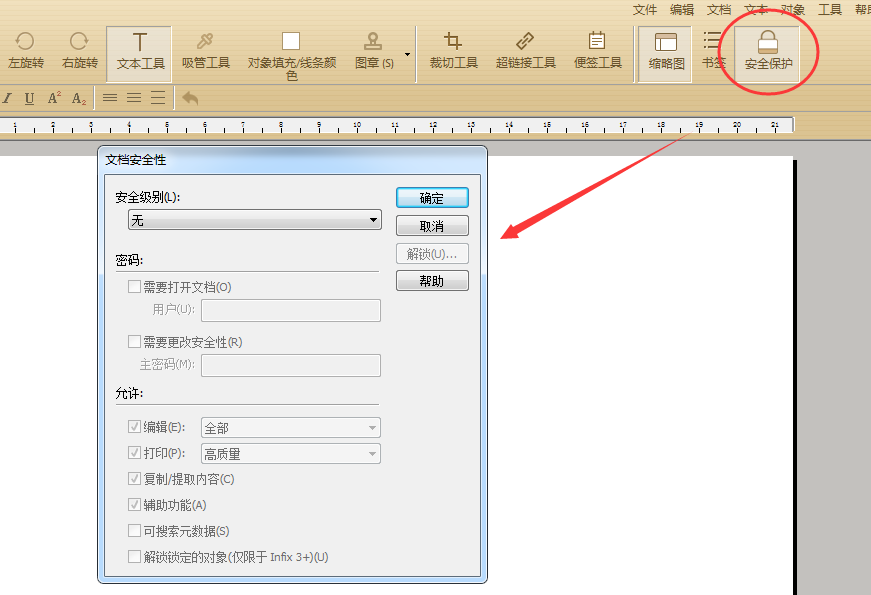Select the 文本工具 text tool
This screenshot has width=871, height=595.
click(140, 53)
